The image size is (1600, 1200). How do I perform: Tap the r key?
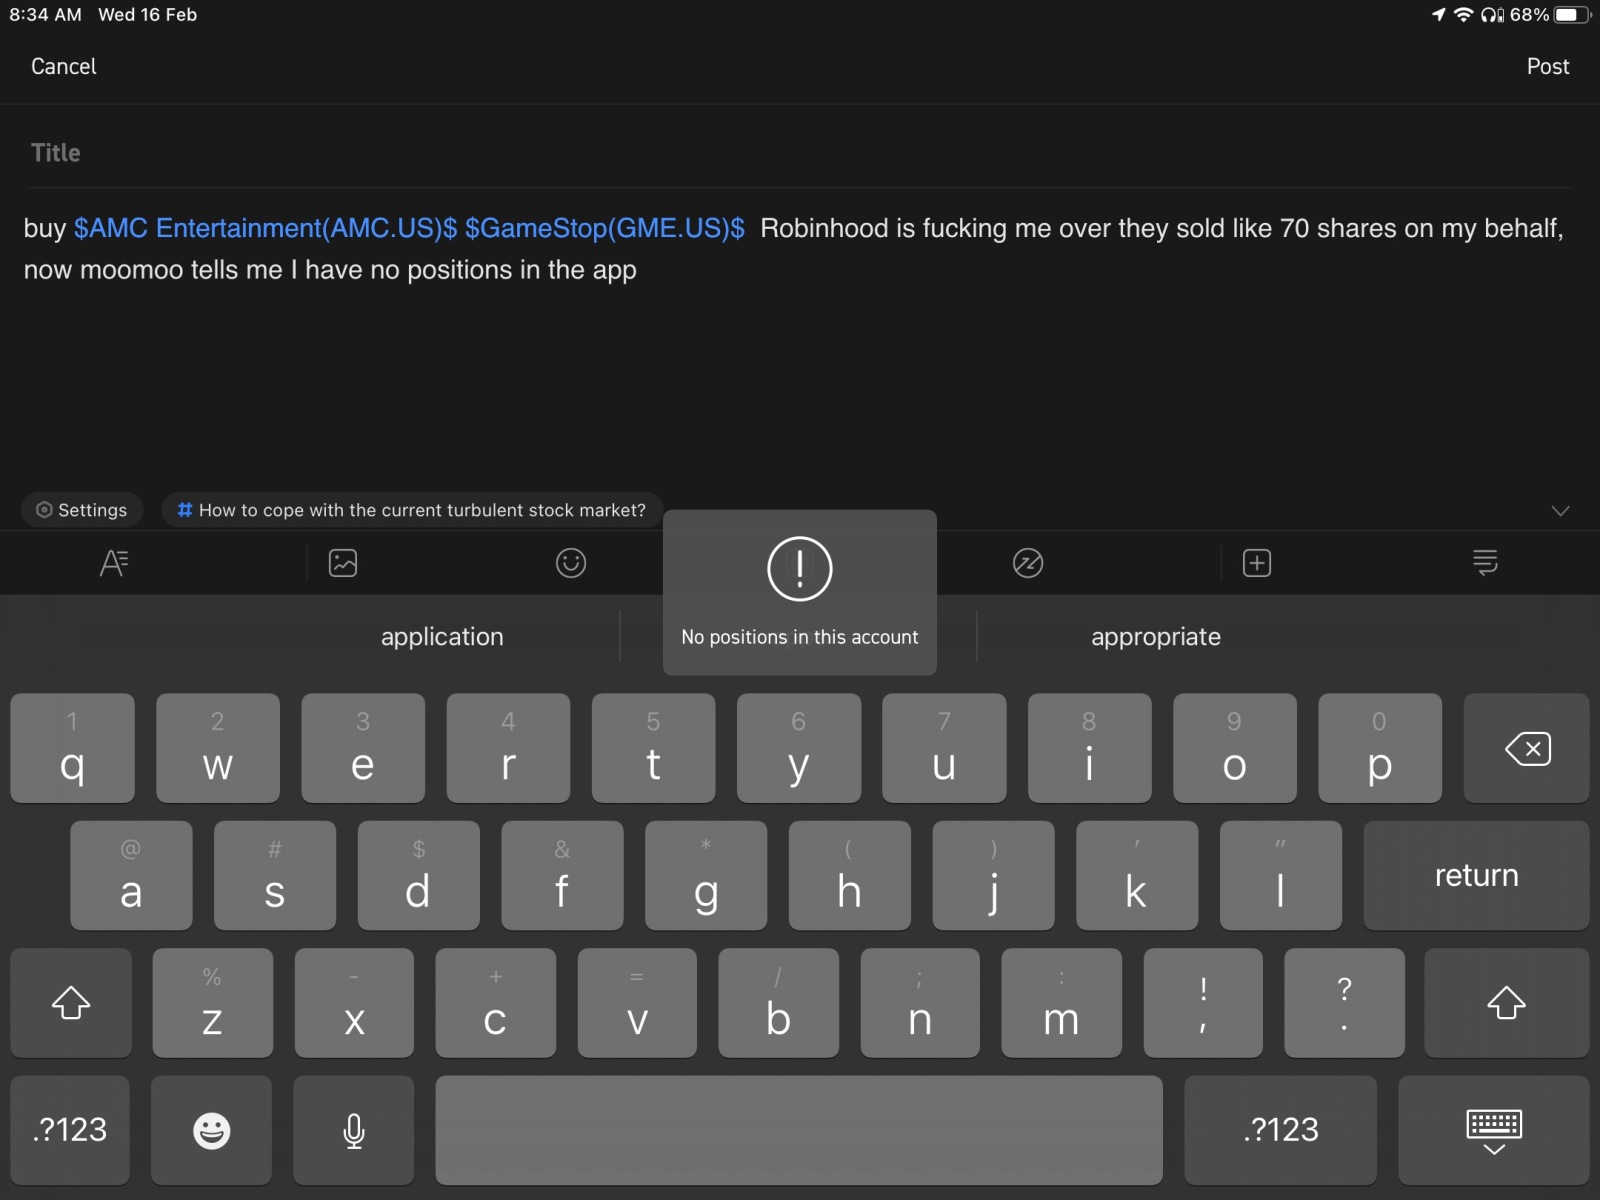point(508,748)
